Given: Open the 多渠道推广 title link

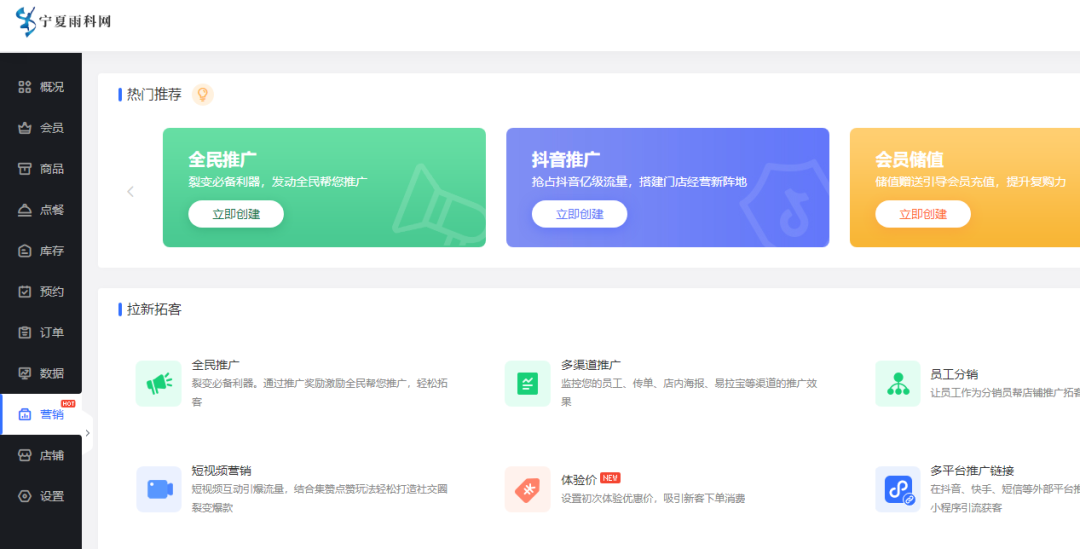Looking at the screenshot, I should point(591,364).
